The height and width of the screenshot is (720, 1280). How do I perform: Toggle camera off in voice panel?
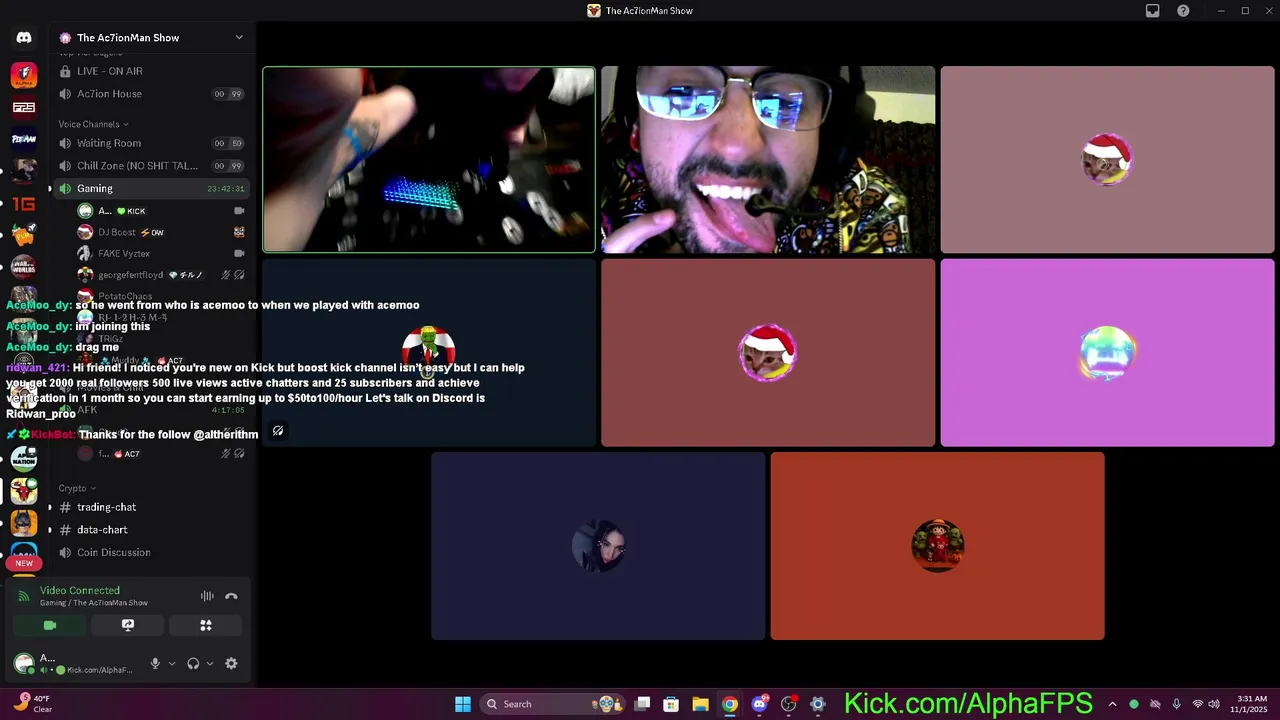(x=50, y=625)
